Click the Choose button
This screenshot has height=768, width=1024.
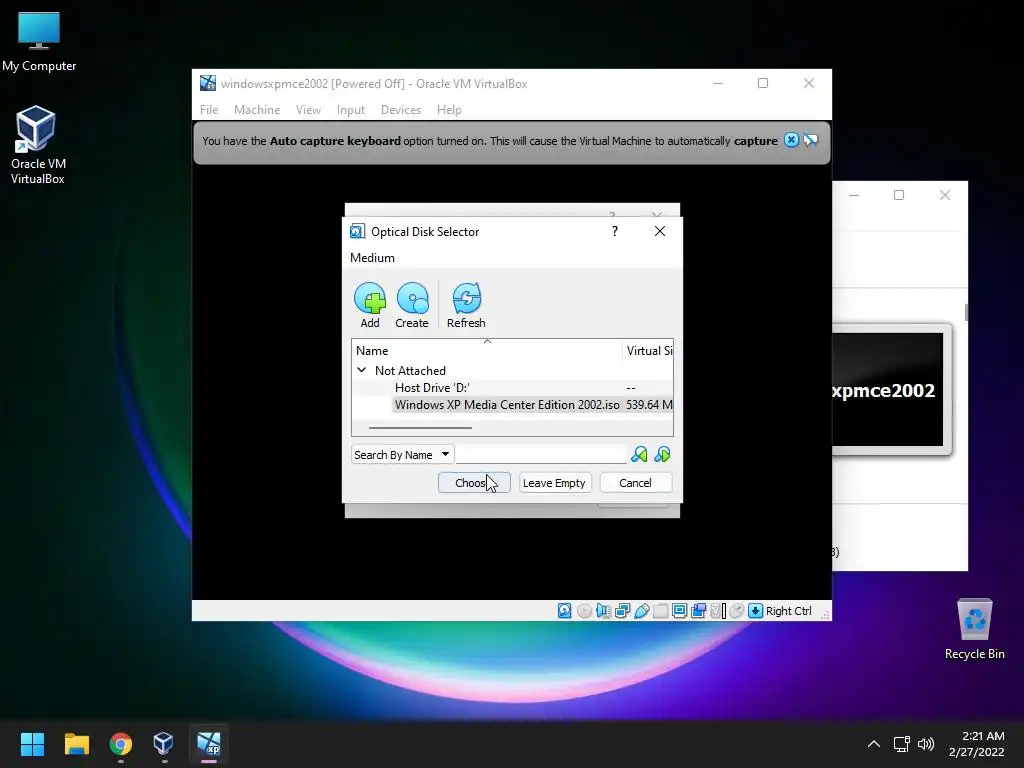474,483
